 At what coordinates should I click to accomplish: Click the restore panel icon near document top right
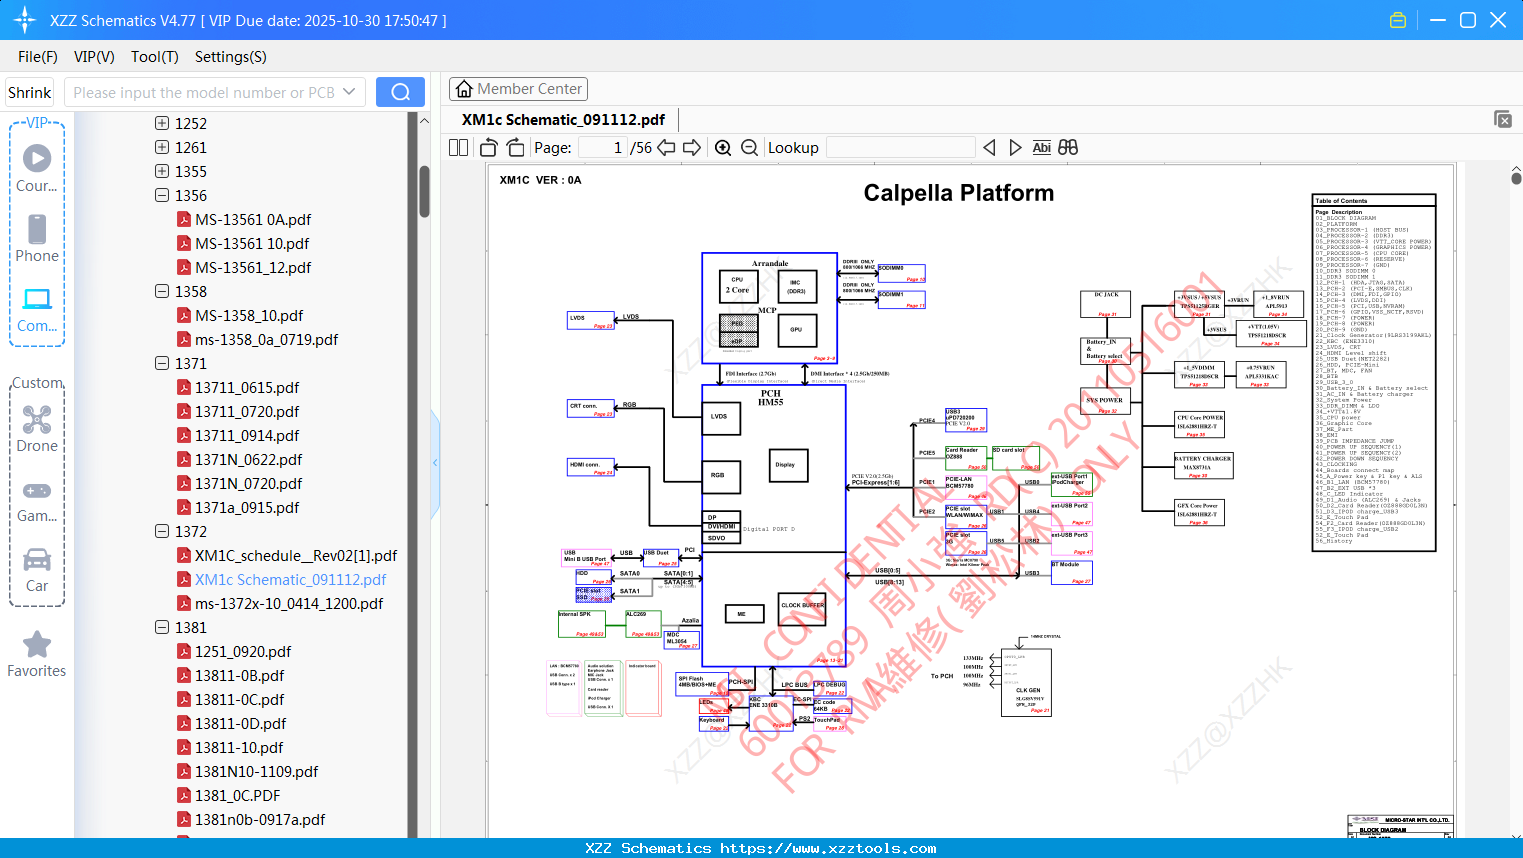point(1503,119)
